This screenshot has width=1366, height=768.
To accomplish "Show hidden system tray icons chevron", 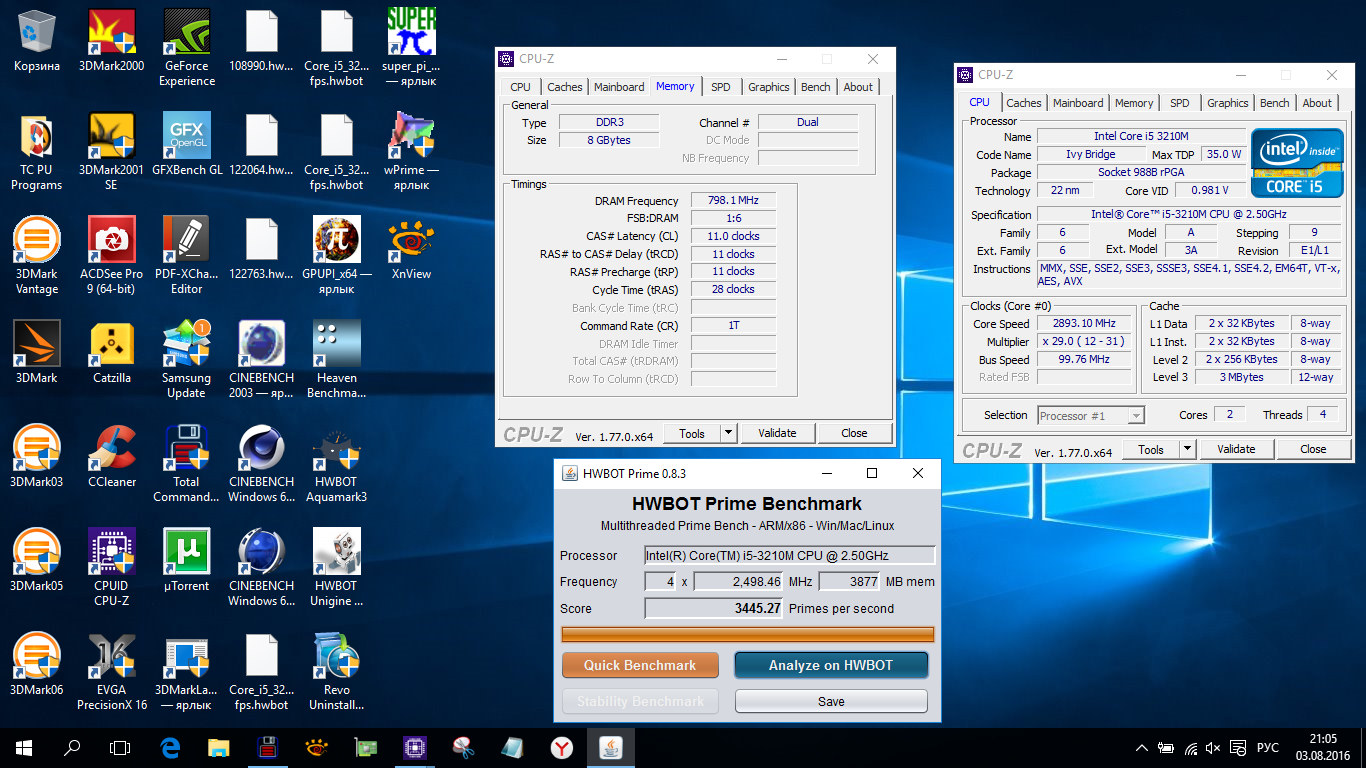I will click(x=1142, y=747).
